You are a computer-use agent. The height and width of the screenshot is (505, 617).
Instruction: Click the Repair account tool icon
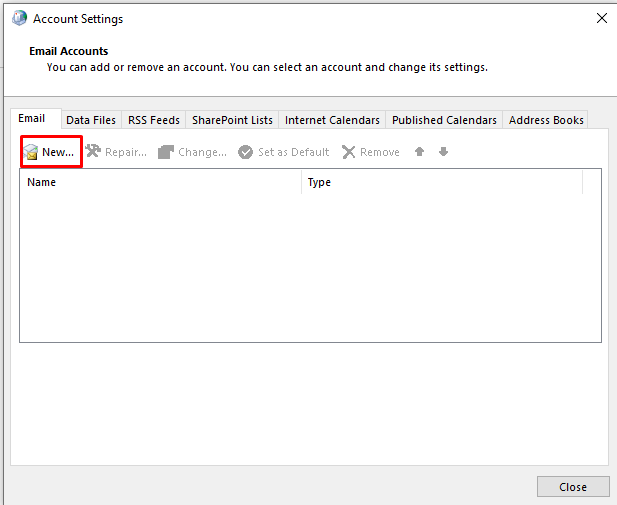coord(93,152)
